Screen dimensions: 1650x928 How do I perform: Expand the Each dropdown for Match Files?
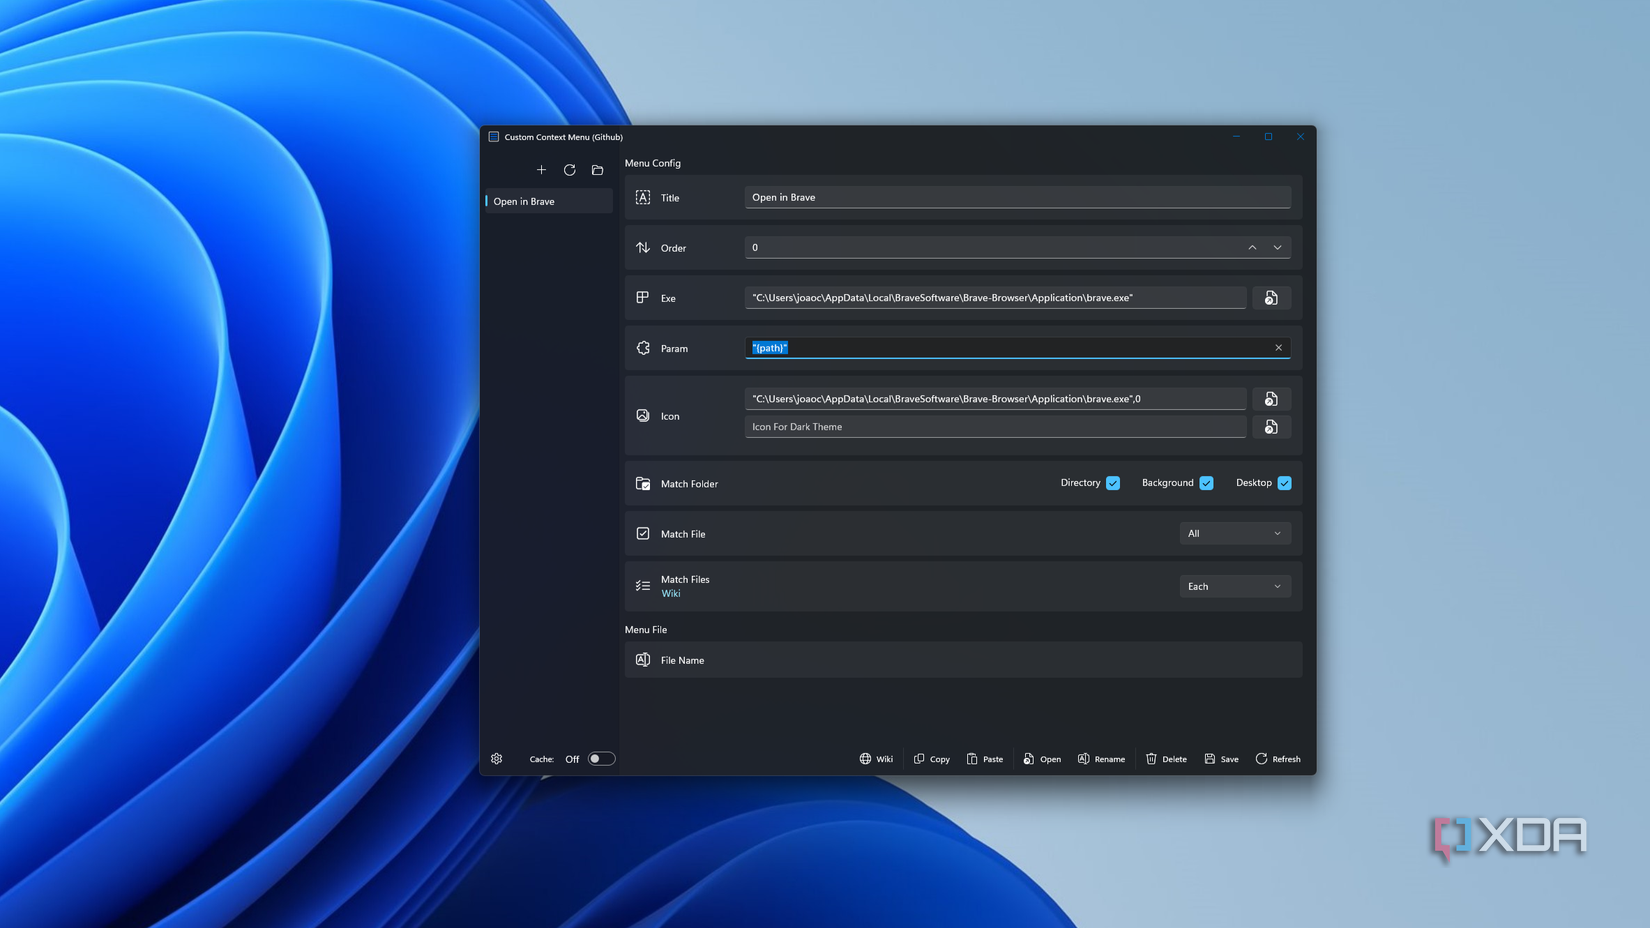tap(1235, 586)
